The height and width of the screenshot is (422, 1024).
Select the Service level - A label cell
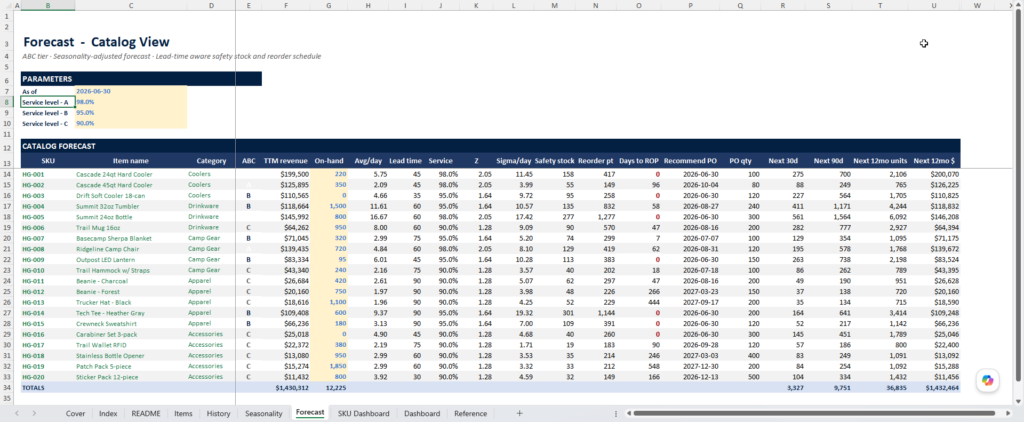coord(48,102)
